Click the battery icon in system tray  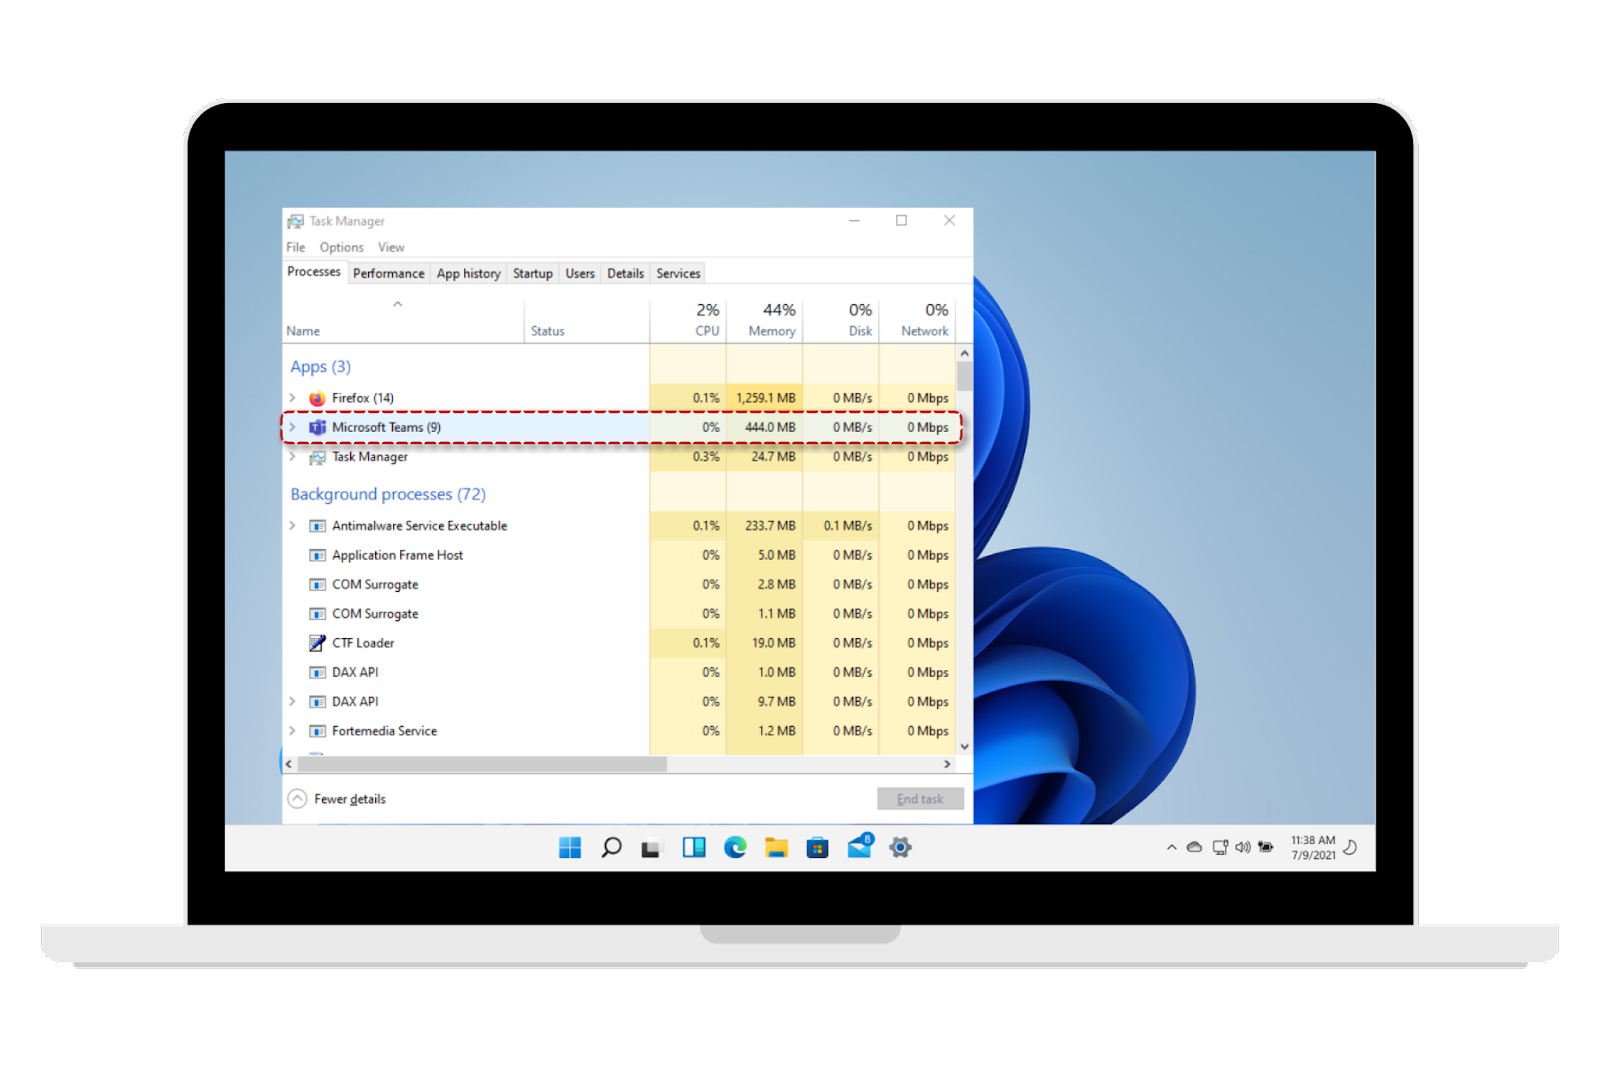tap(1266, 847)
